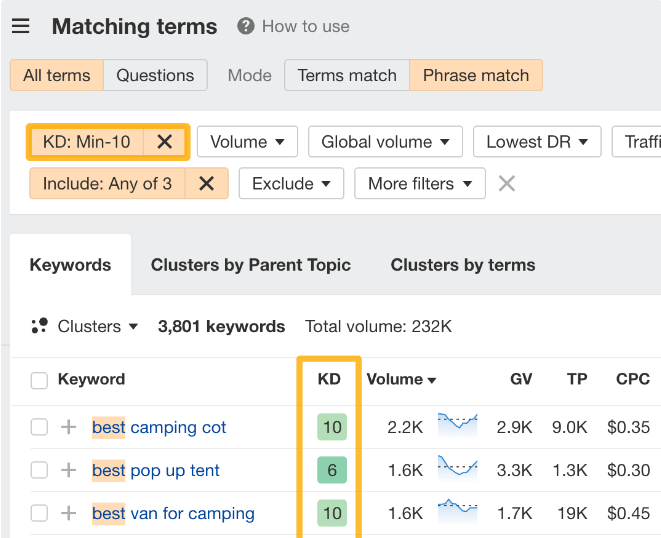Click the green KD 6 badge
This screenshot has height=538, width=661.
(x=332, y=471)
